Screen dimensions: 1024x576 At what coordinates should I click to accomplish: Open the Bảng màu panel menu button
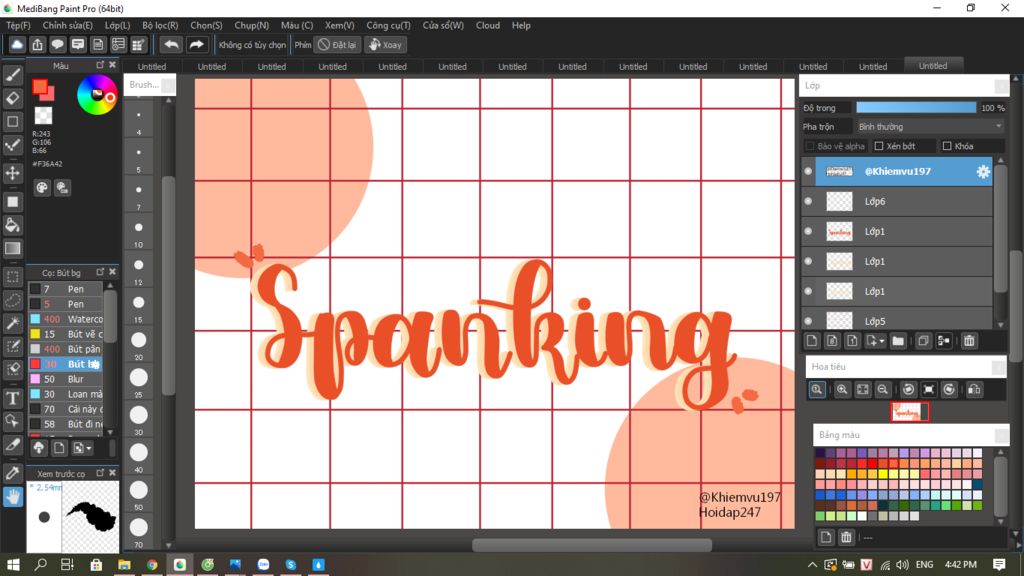click(x=1001, y=435)
